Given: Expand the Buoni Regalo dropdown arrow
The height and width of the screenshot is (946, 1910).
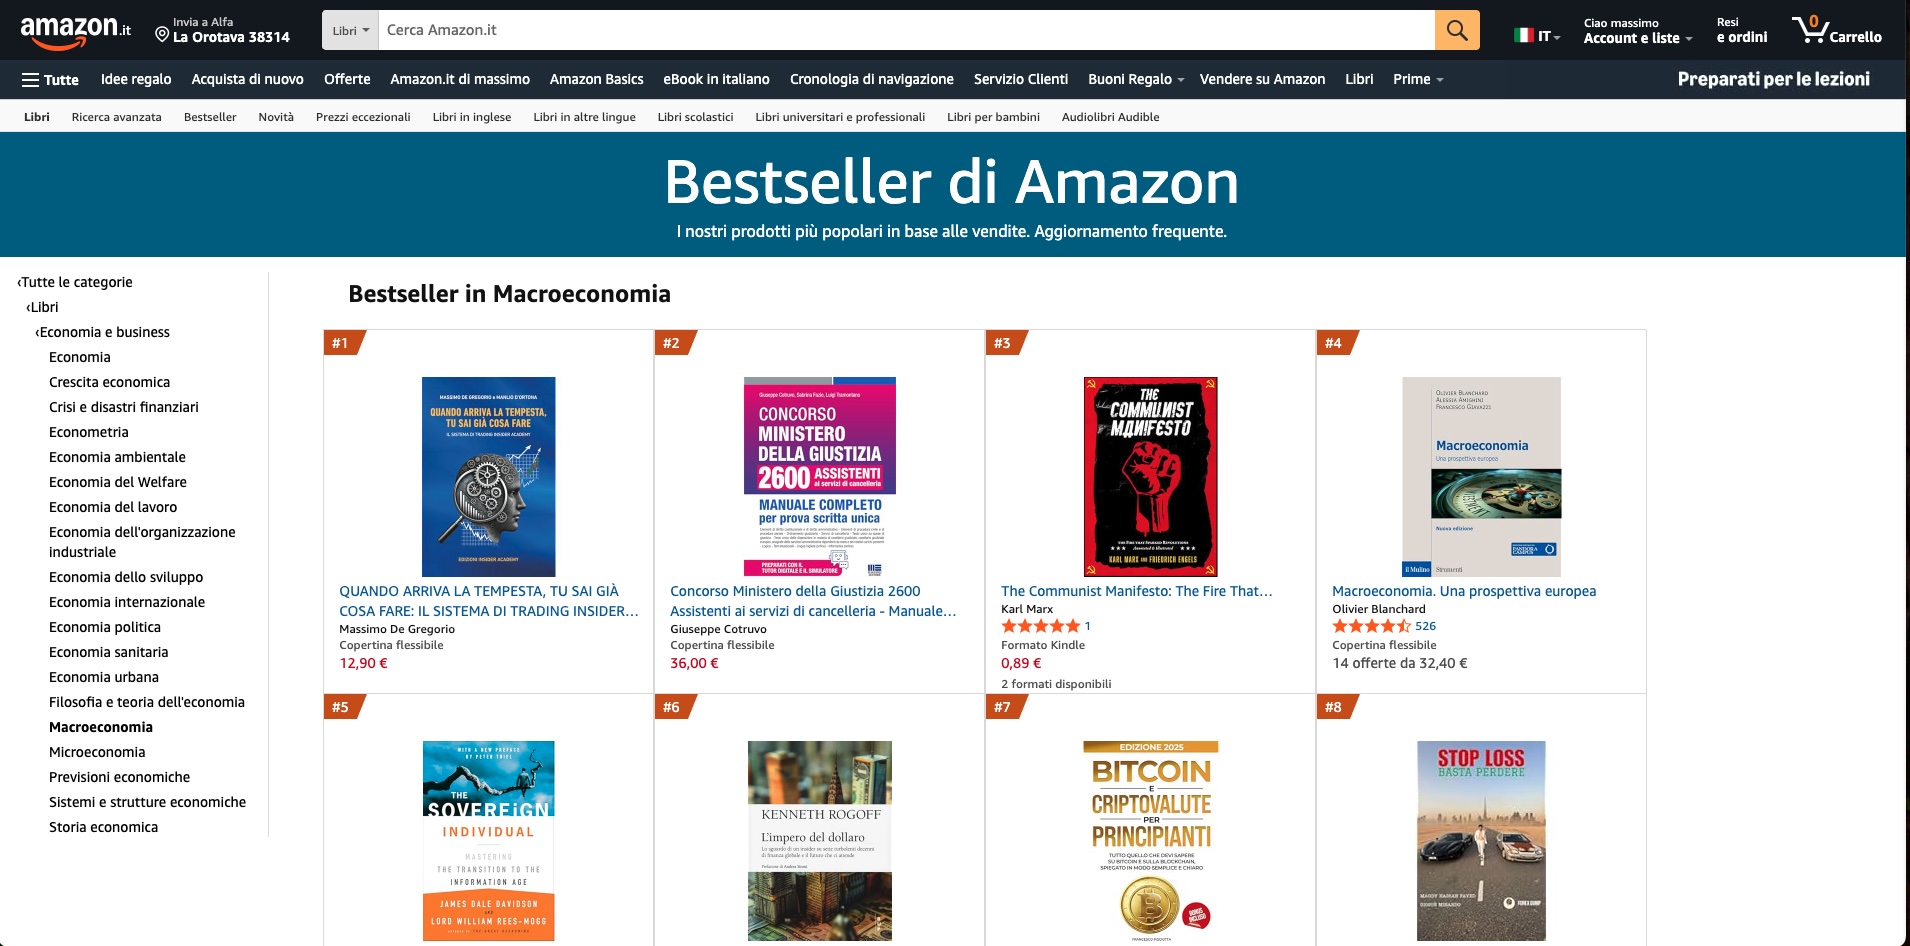Looking at the screenshot, I should 1180,80.
